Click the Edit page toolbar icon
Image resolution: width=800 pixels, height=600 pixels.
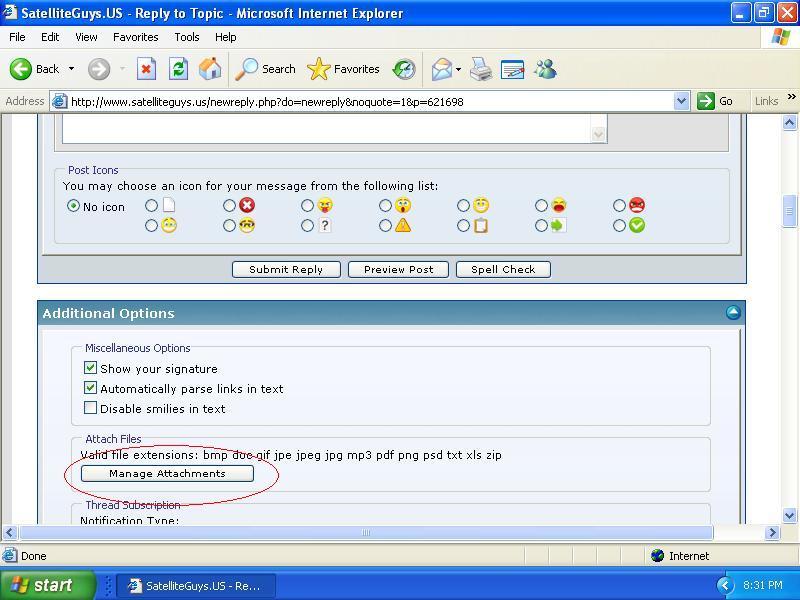[513, 69]
